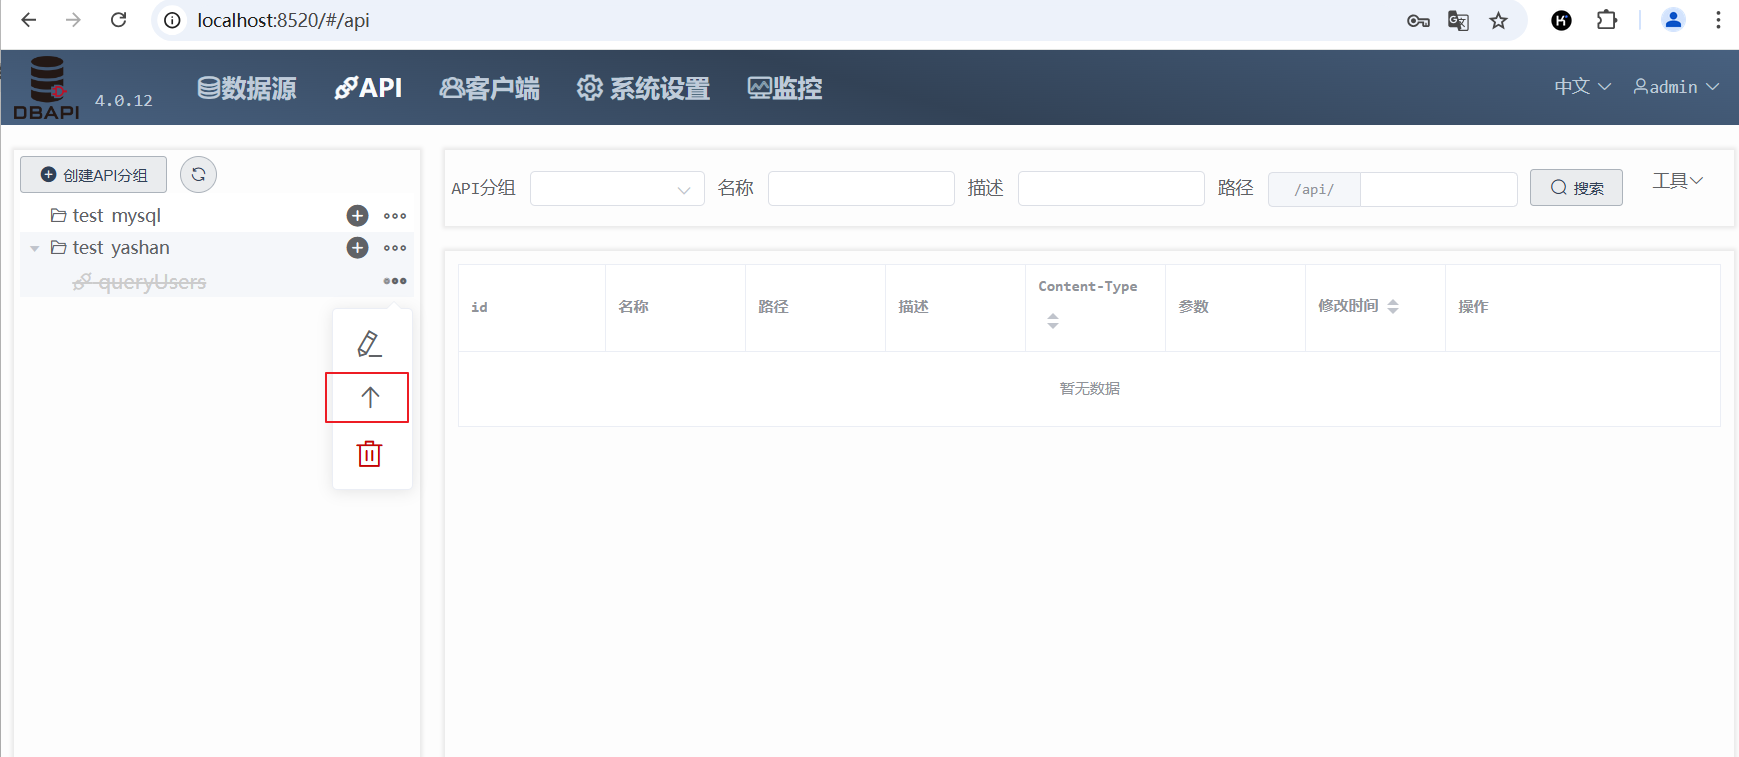The height and width of the screenshot is (757, 1739).
Task: Open the 系统设置 navigation menu
Action: click(643, 88)
